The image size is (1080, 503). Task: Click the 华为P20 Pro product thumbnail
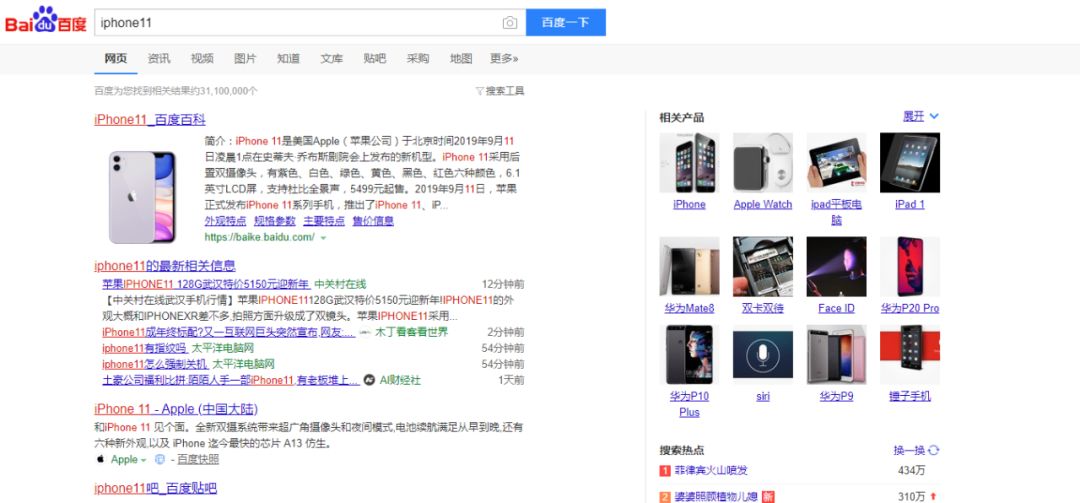click(x=910, y=267)
